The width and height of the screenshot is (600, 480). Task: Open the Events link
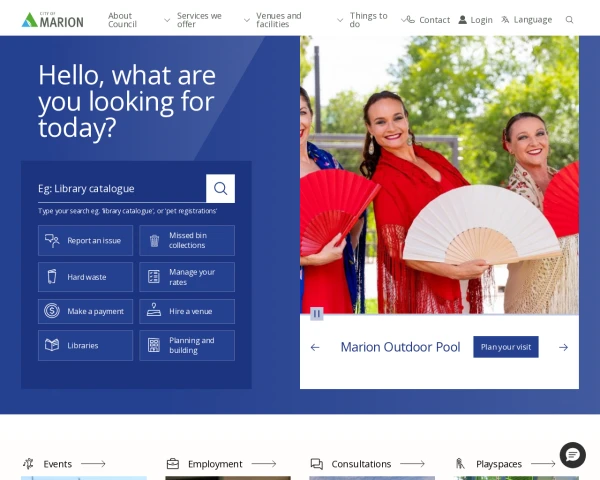58,464
